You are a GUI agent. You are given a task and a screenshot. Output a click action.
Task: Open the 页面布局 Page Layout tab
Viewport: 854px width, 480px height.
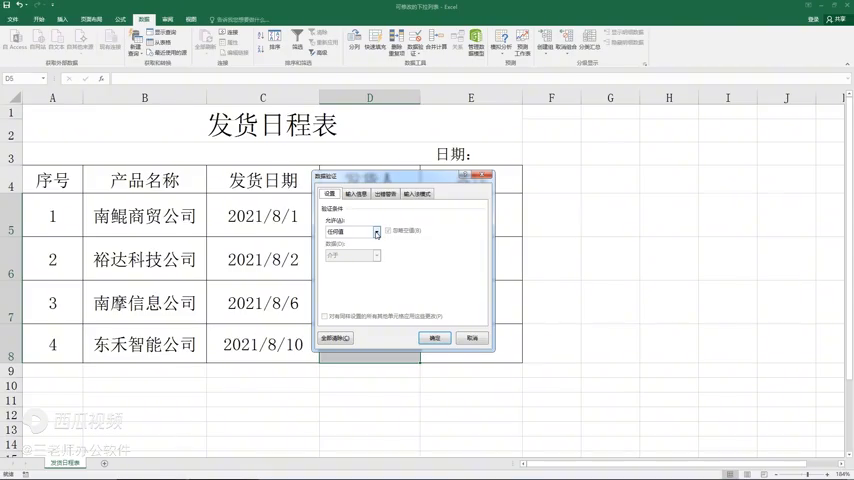coord(92,20)
